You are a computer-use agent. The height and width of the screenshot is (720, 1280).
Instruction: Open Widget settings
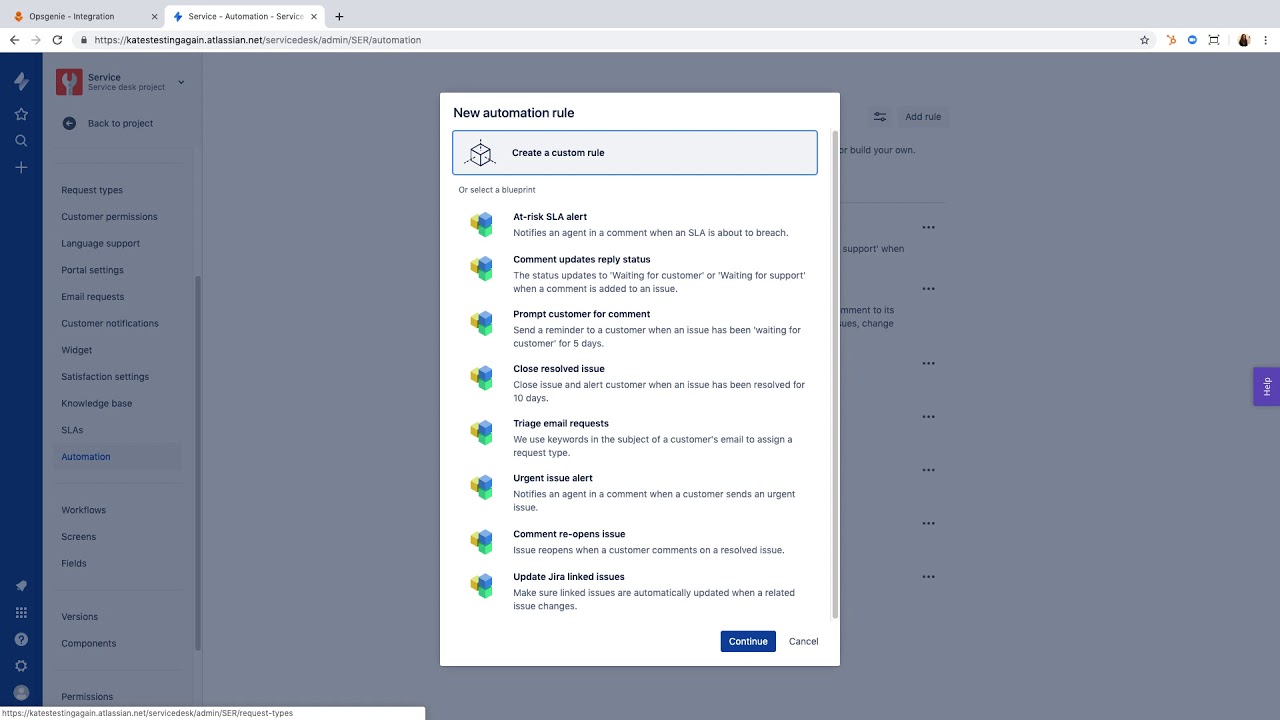(x=77, y=350)
